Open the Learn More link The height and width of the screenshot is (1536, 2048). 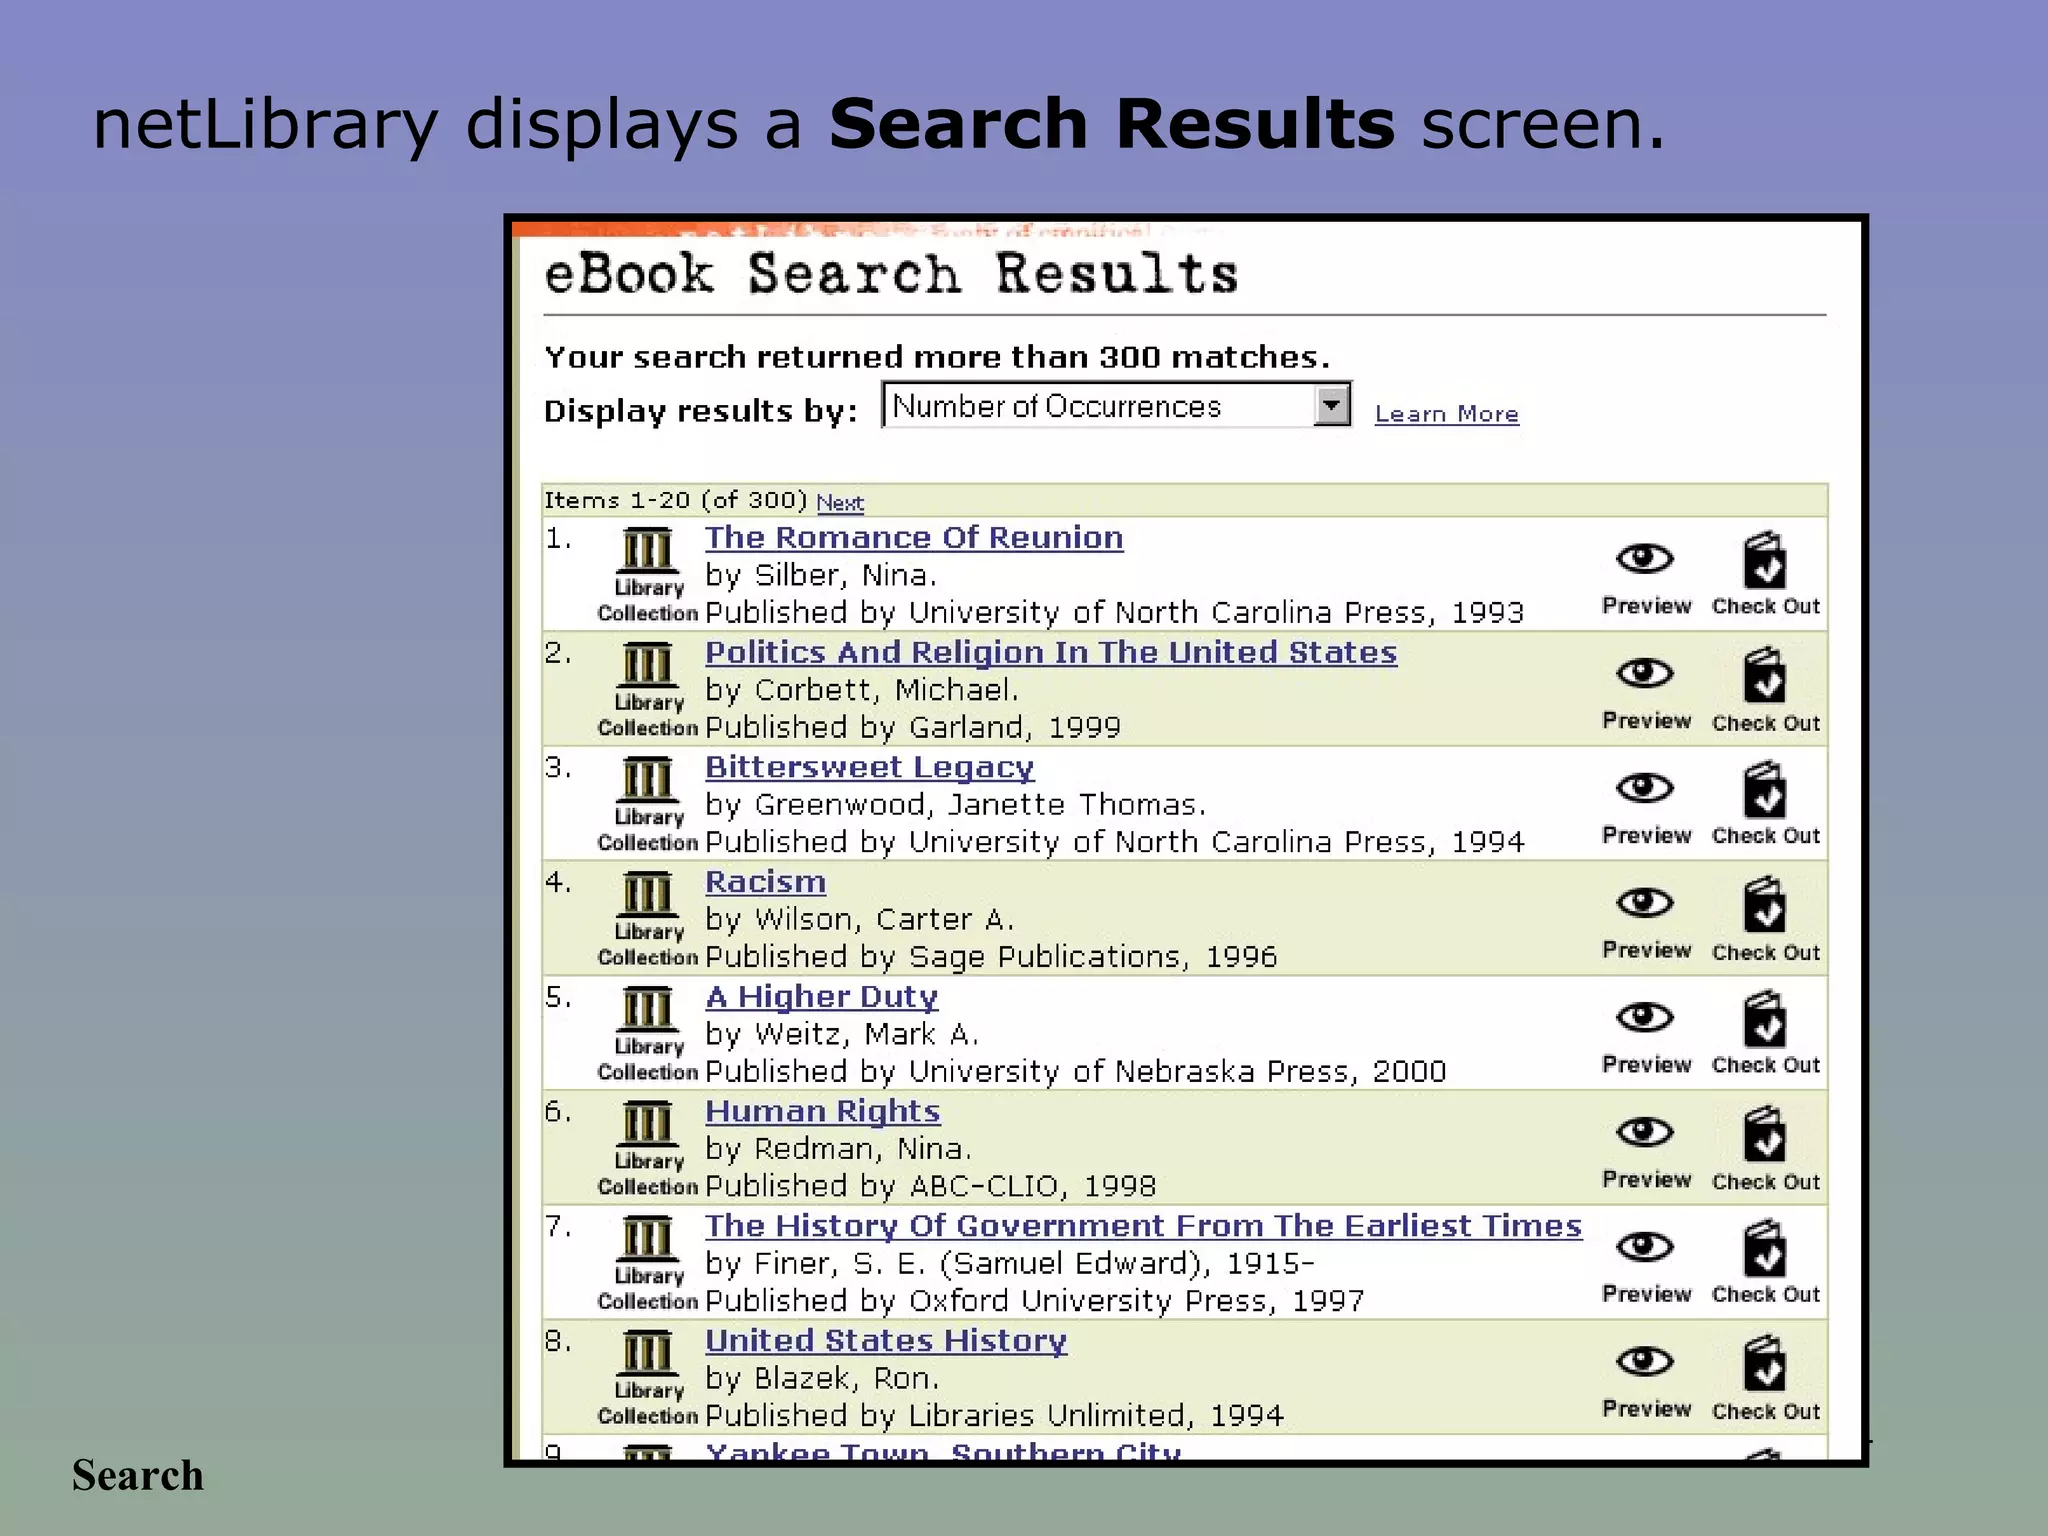click(x=1446, y=414)
